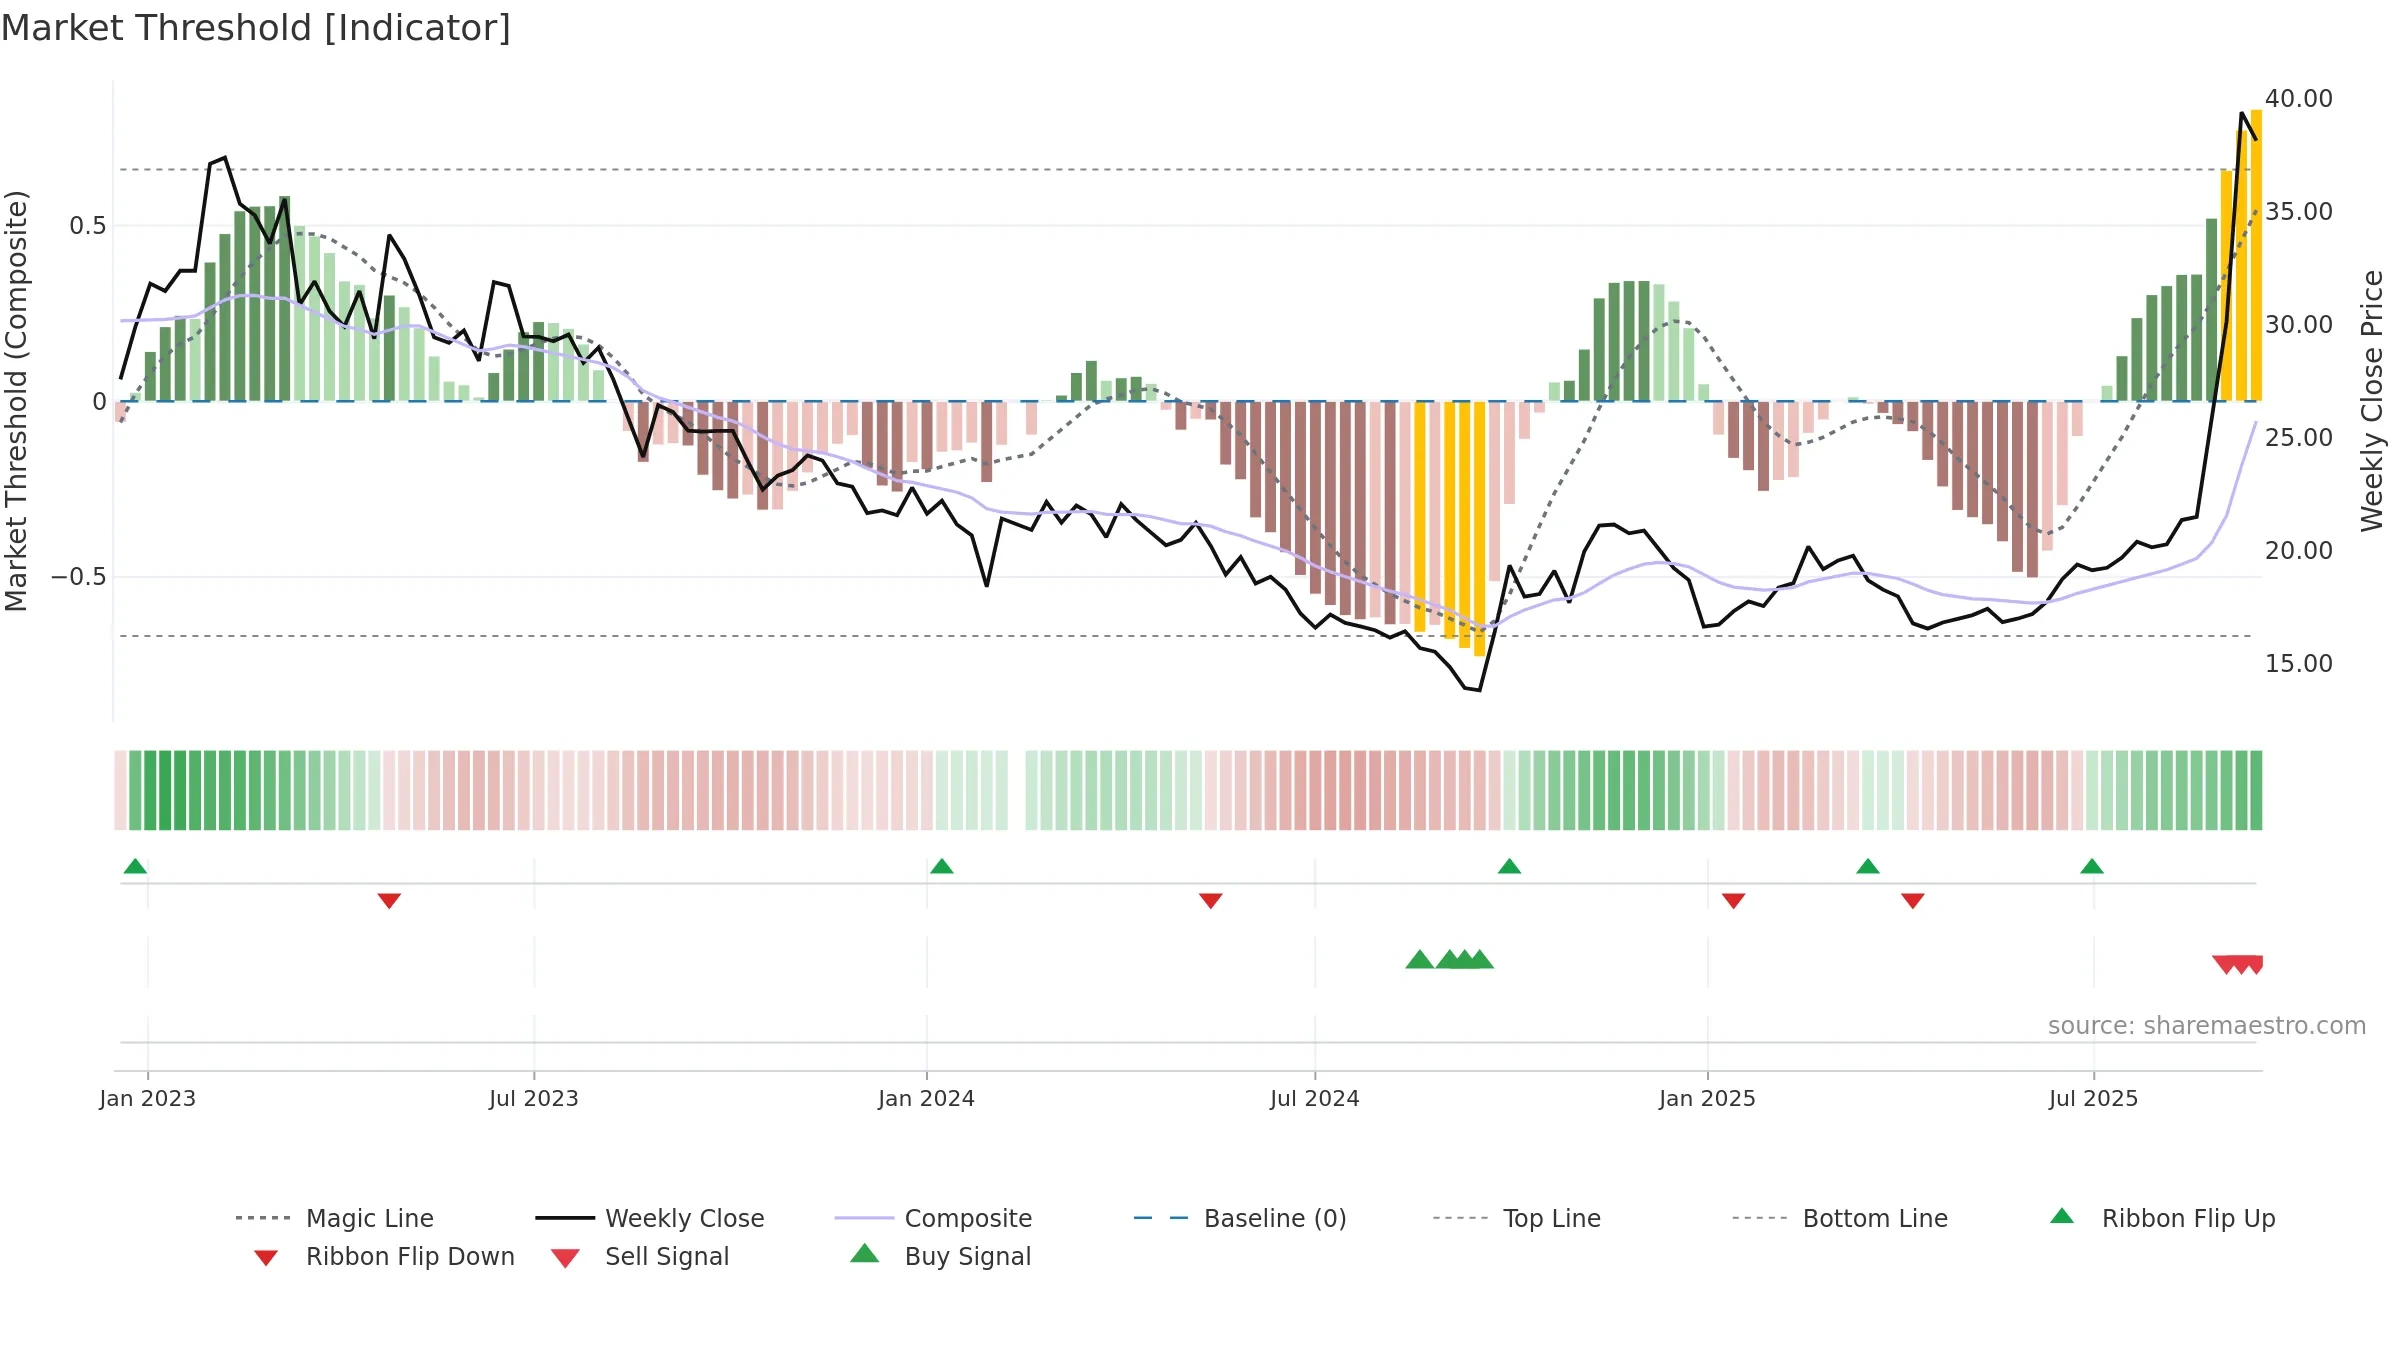Image resolution: width=2400 pixels, height=1350 pixels.
Task: Click the tallest yellow bar at chart end
Action: tap(2256, 255)
